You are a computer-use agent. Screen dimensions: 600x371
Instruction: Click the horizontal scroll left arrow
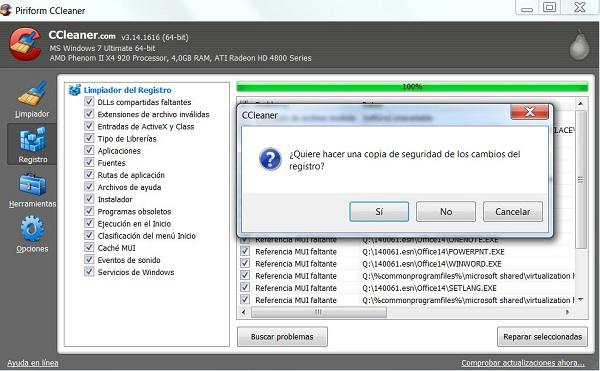[x=244, y=312]
